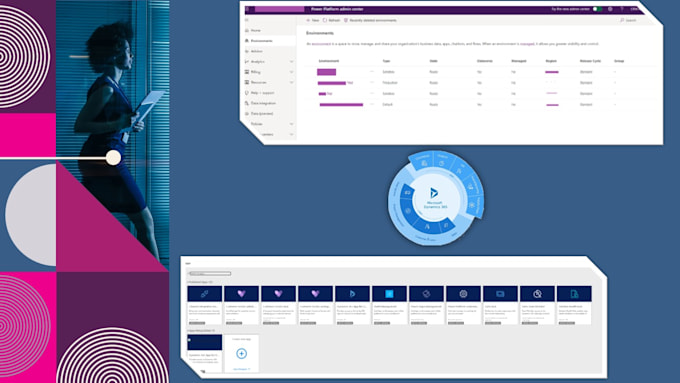680x383 pixels.
Task: Click the 'managed' link in the description text
Action: tap(527, 44)
